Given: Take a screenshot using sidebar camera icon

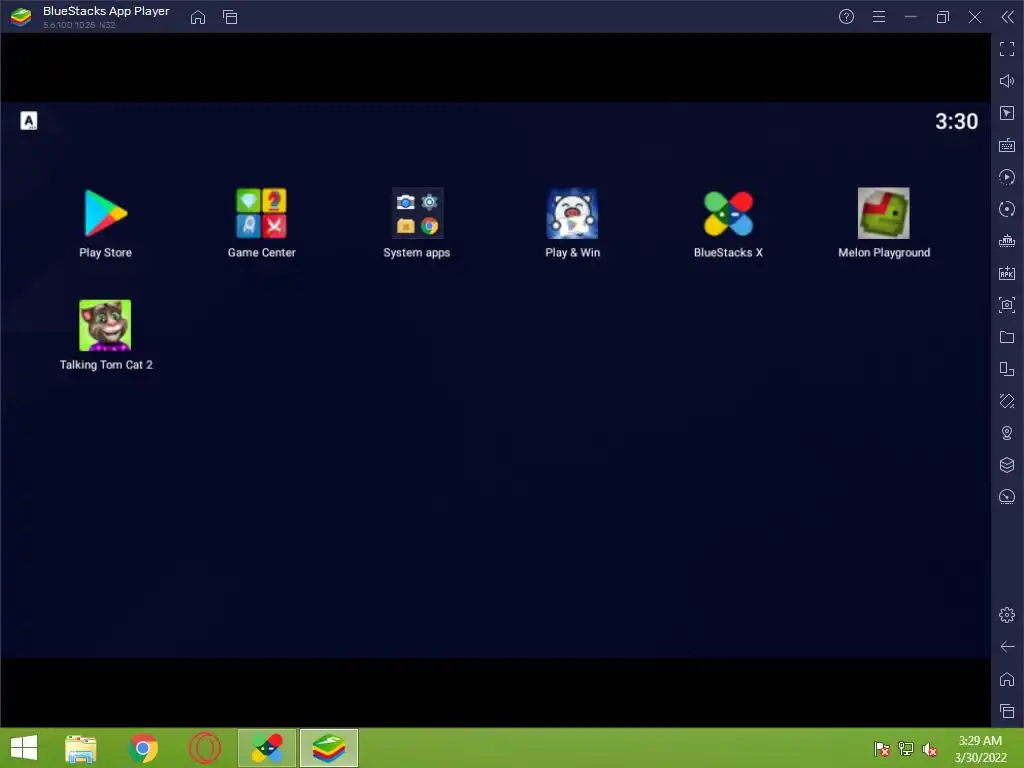Looking at the screenshot, I should tap(1007, 305).
